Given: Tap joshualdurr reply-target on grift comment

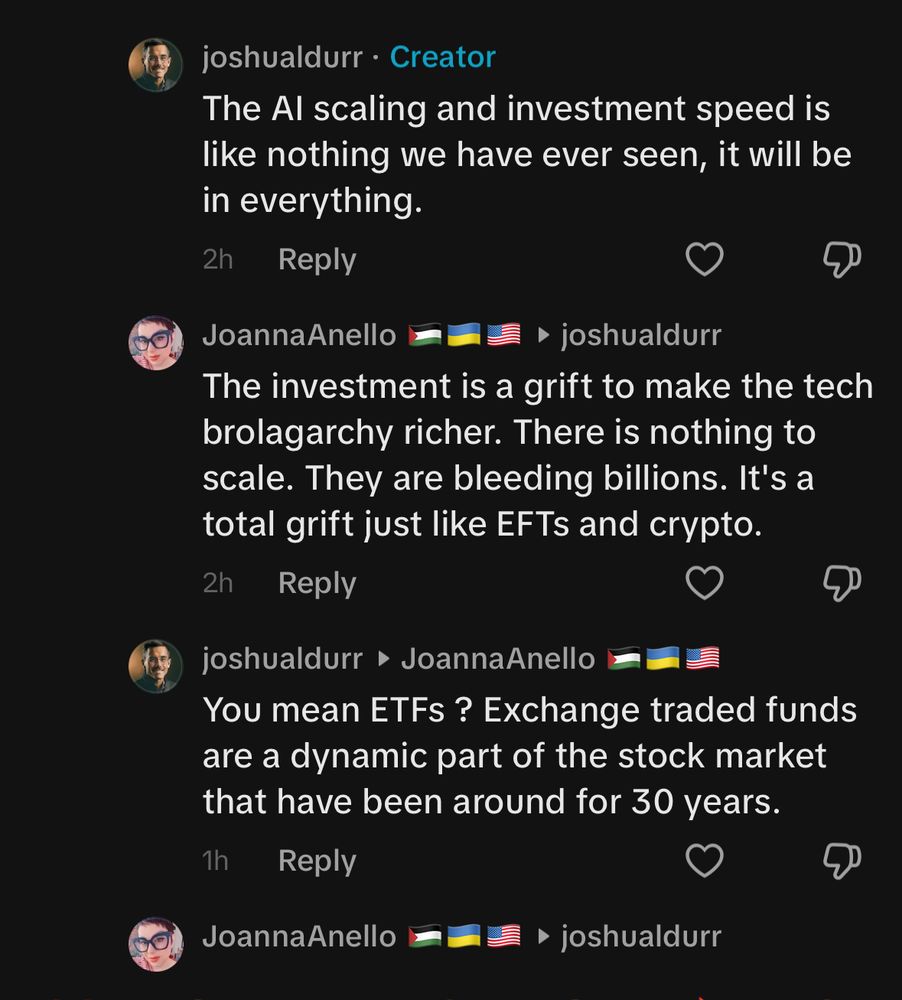Looking at the screenshot, I should tap(640, 335).
